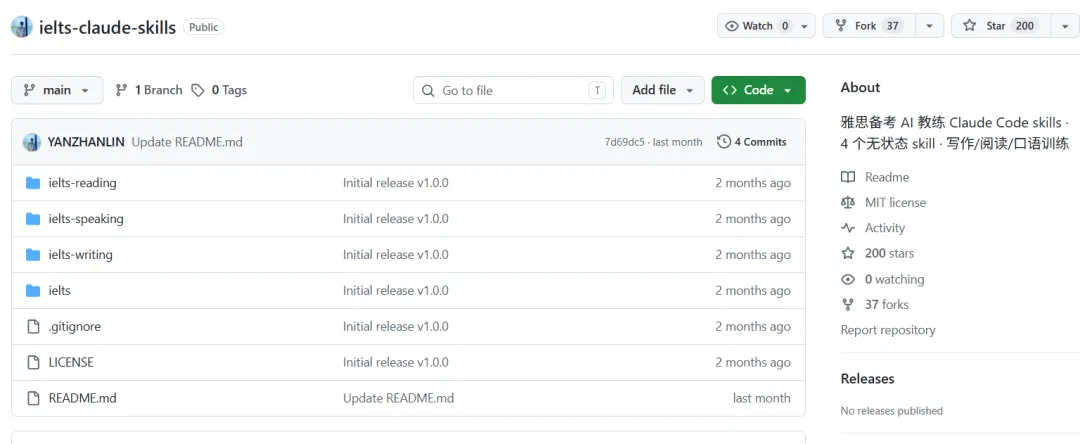Open the Watch notifications dropdown

tap(766, 25)
